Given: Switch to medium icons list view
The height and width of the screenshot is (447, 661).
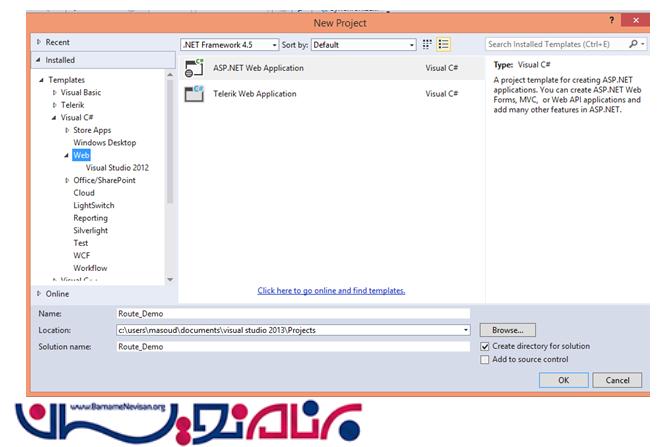Looking at the screenshot, I should click(443, 44).
